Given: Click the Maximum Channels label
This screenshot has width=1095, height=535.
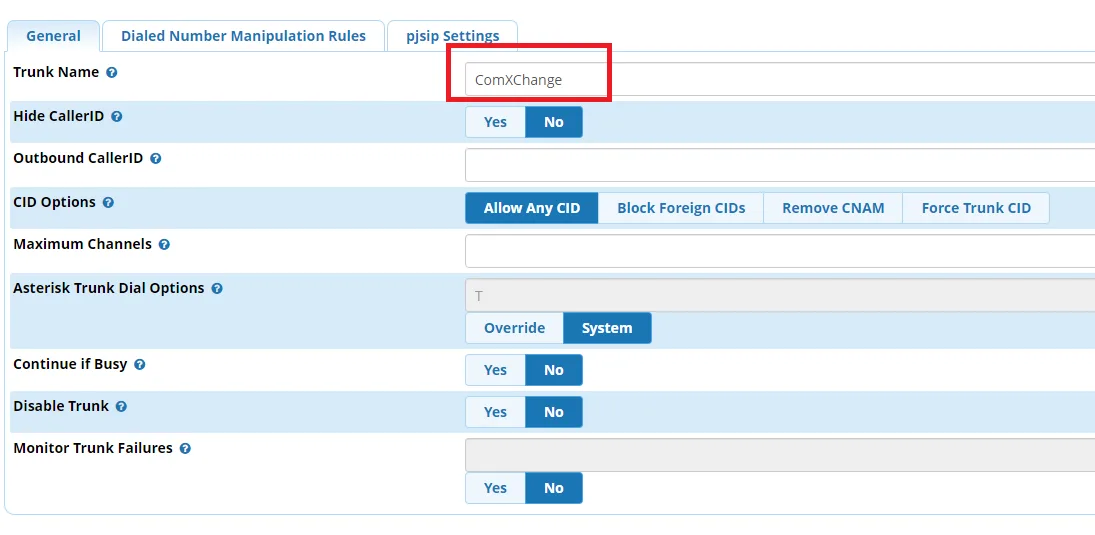Looking at the screenshot, I should point(82,244).
